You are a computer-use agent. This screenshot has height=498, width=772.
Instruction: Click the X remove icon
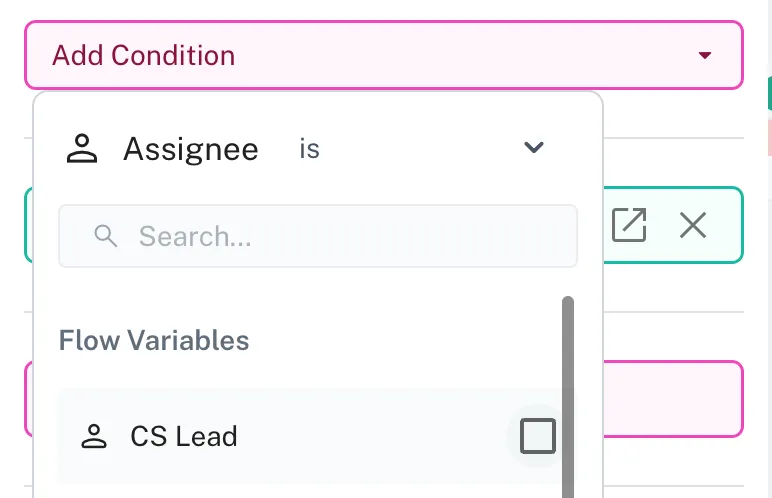692,225
